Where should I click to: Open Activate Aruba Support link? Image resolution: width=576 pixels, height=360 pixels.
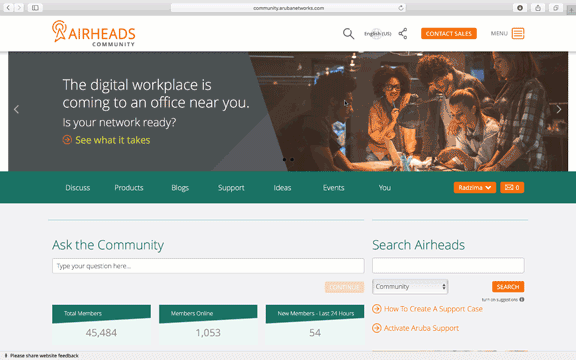[x=421, y=328]
